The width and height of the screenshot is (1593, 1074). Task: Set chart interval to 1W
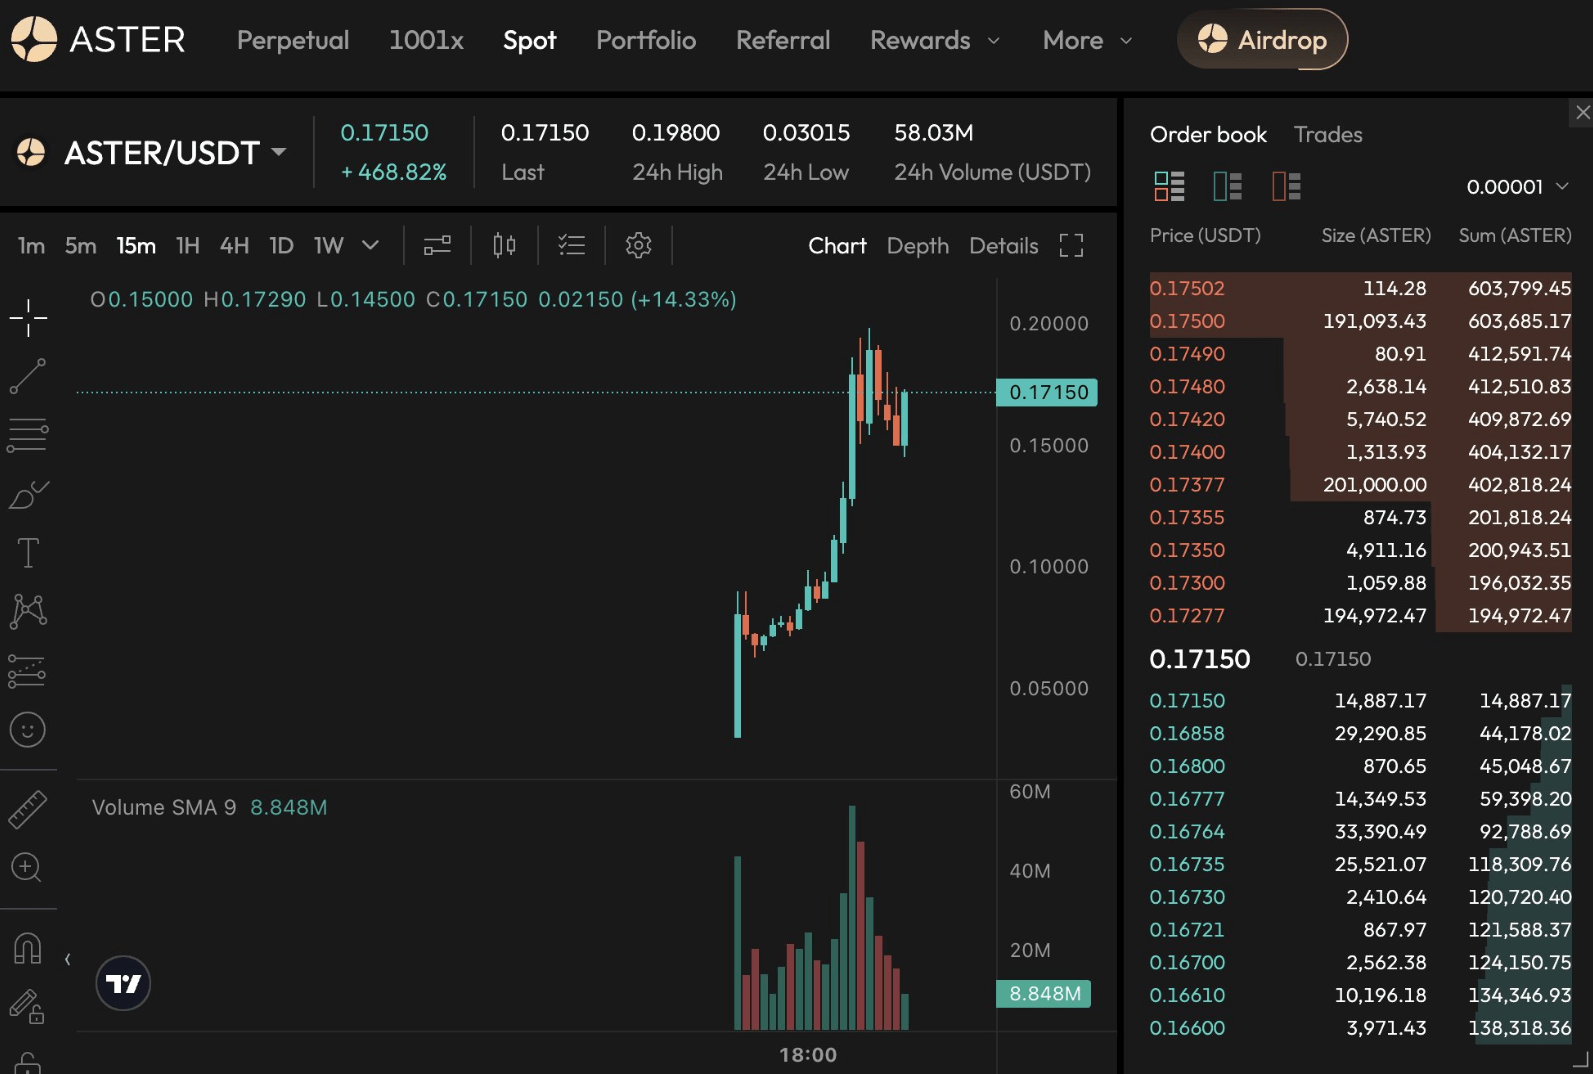coord(329,246)
